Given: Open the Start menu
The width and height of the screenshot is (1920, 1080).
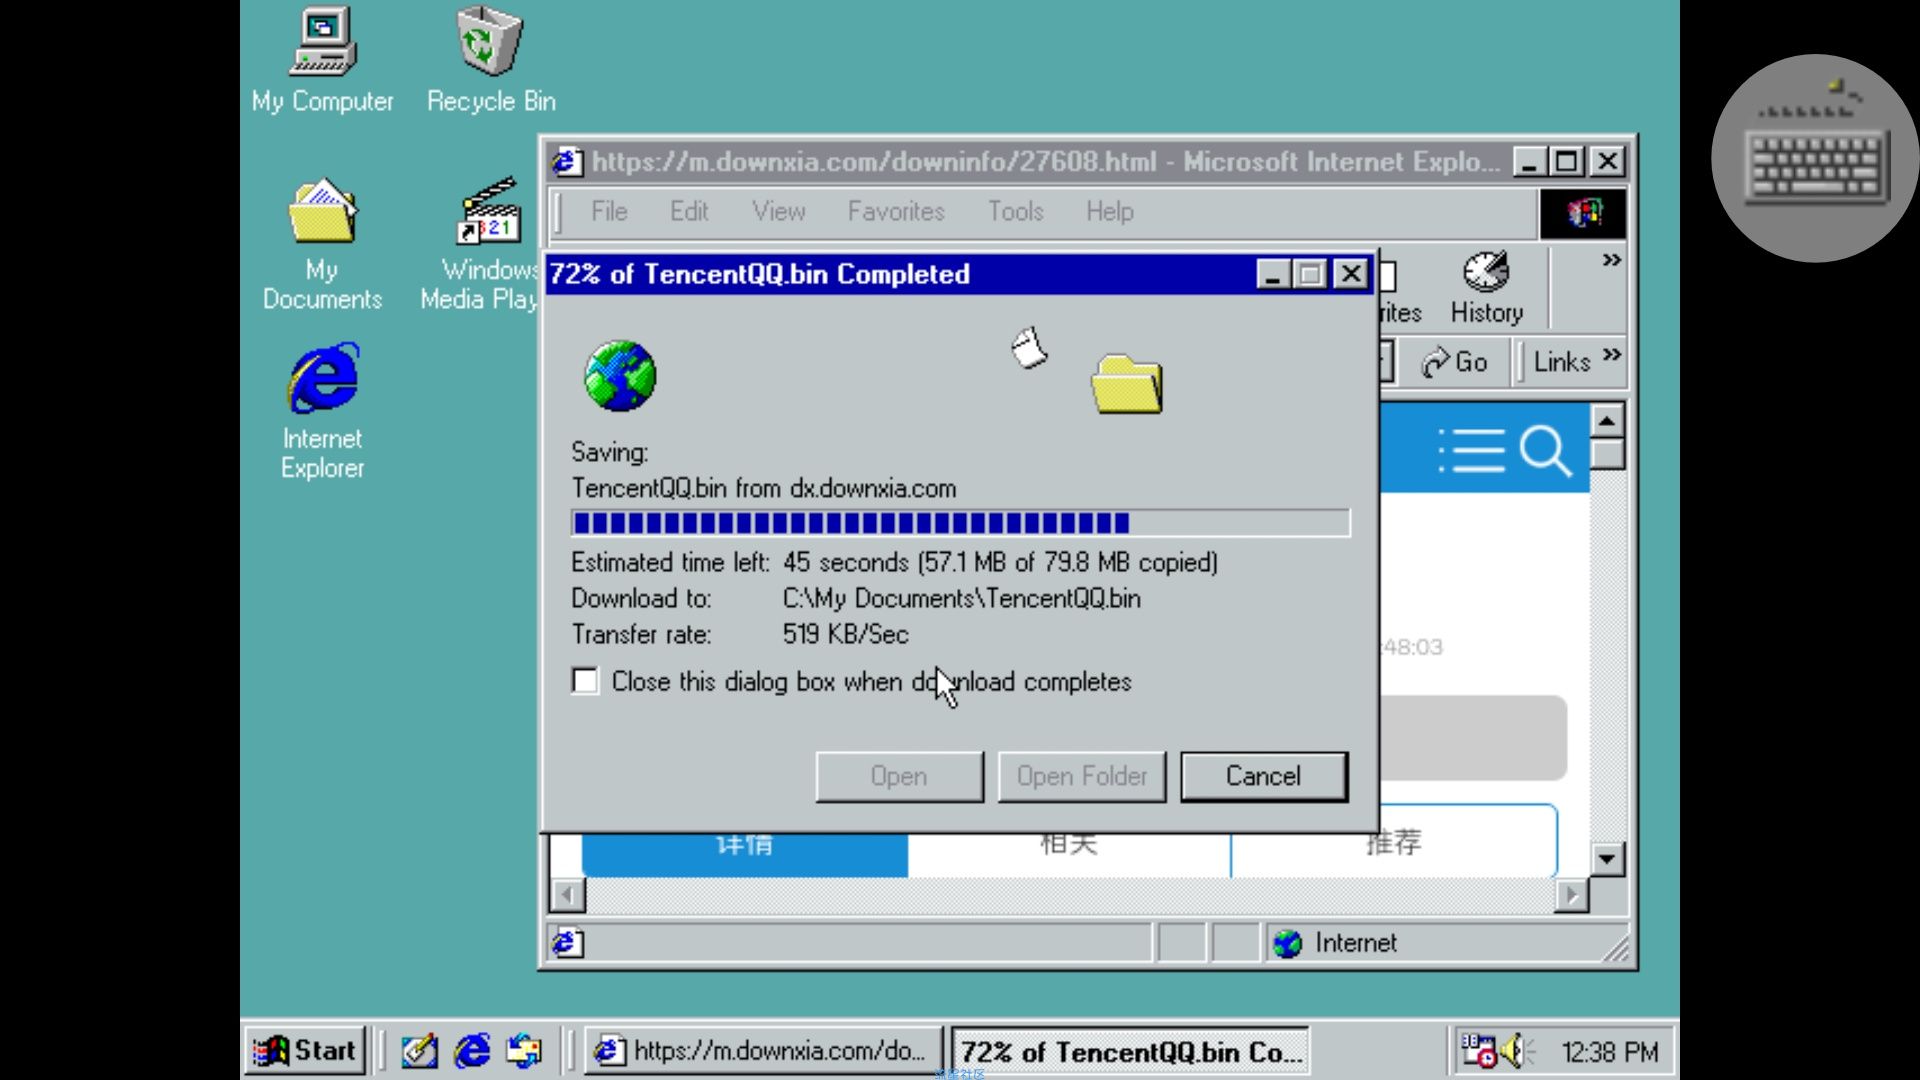Looking at the screenshot, I should click(x=305, y=1051).
